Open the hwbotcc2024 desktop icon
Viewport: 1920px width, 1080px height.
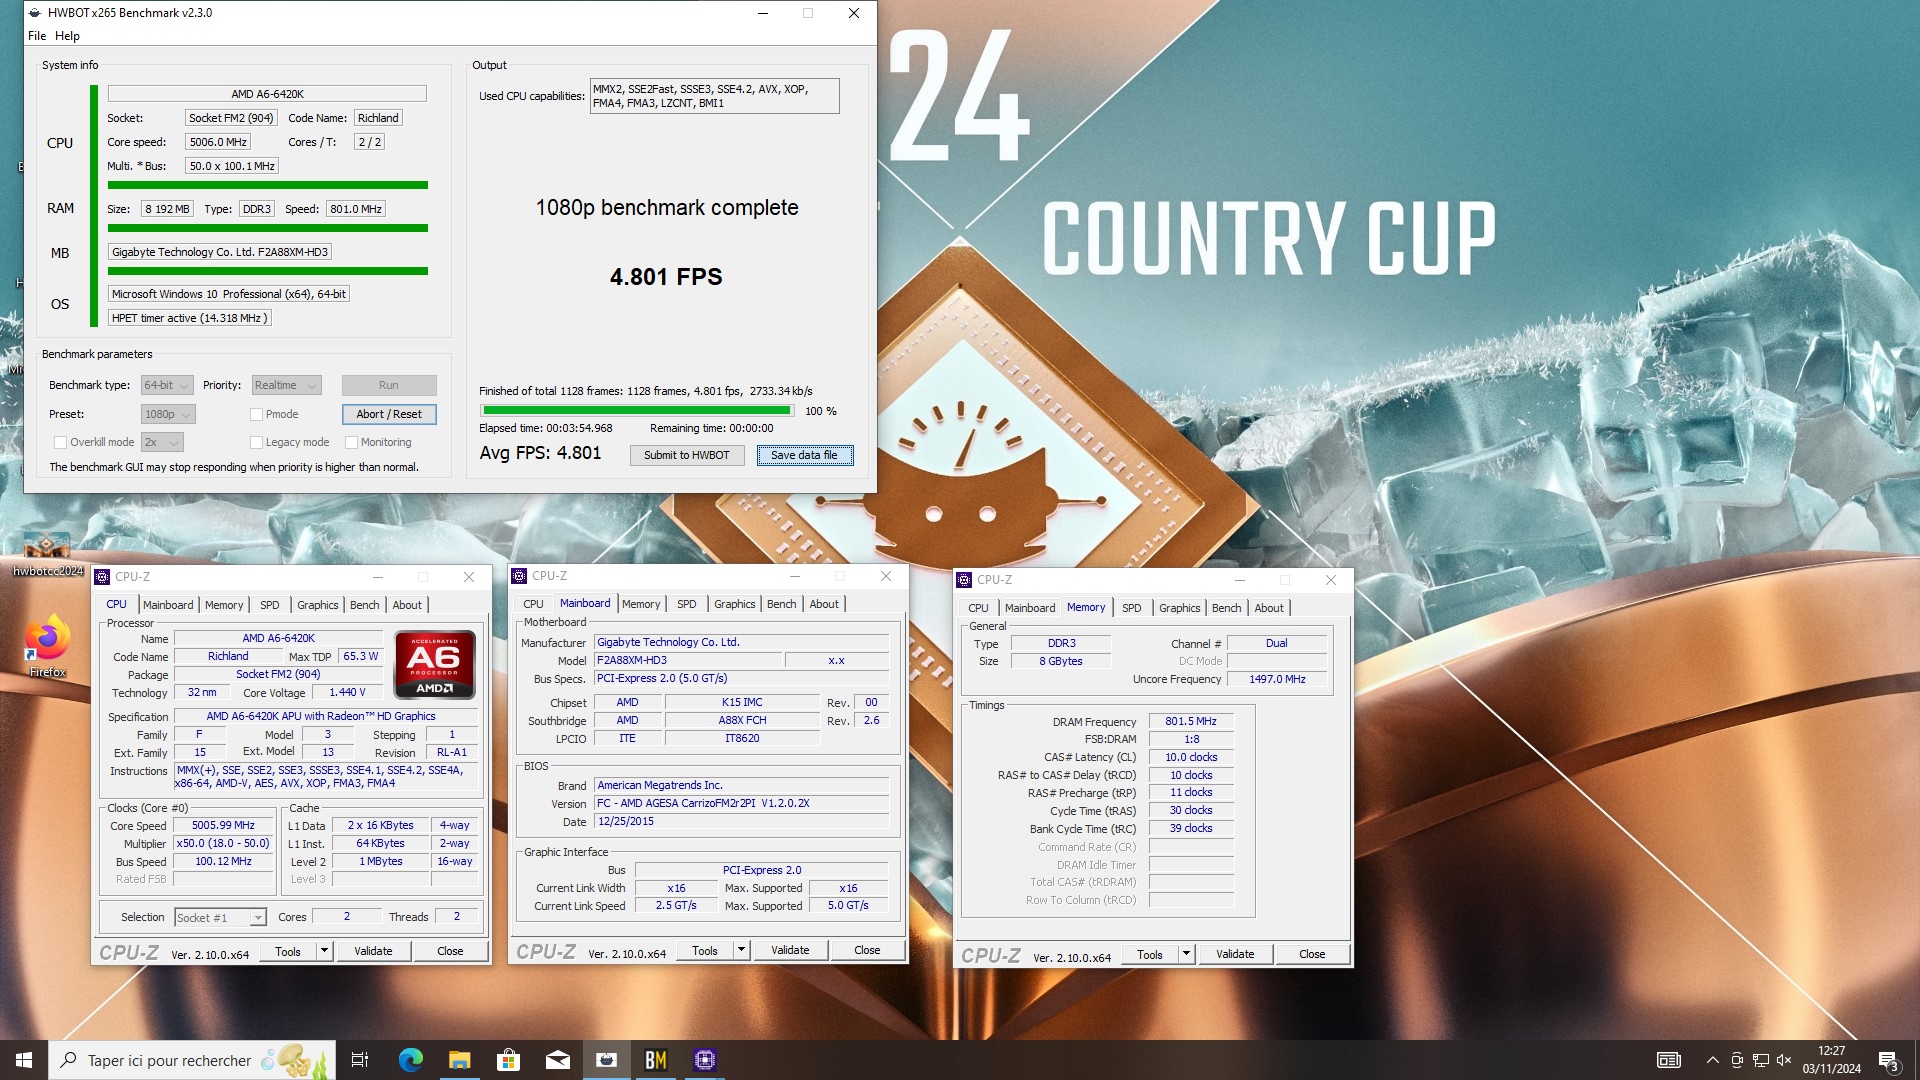47,555
